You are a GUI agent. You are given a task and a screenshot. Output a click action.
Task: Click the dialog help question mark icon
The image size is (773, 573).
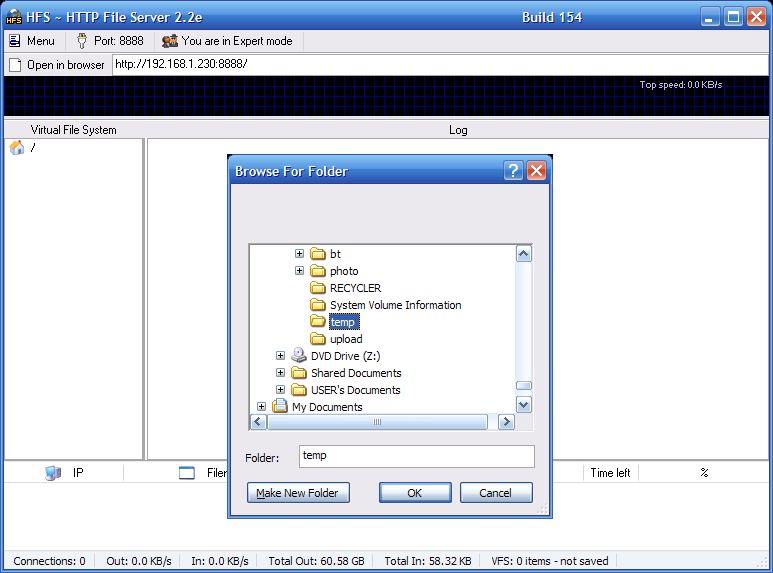click(x=513, y=171)
